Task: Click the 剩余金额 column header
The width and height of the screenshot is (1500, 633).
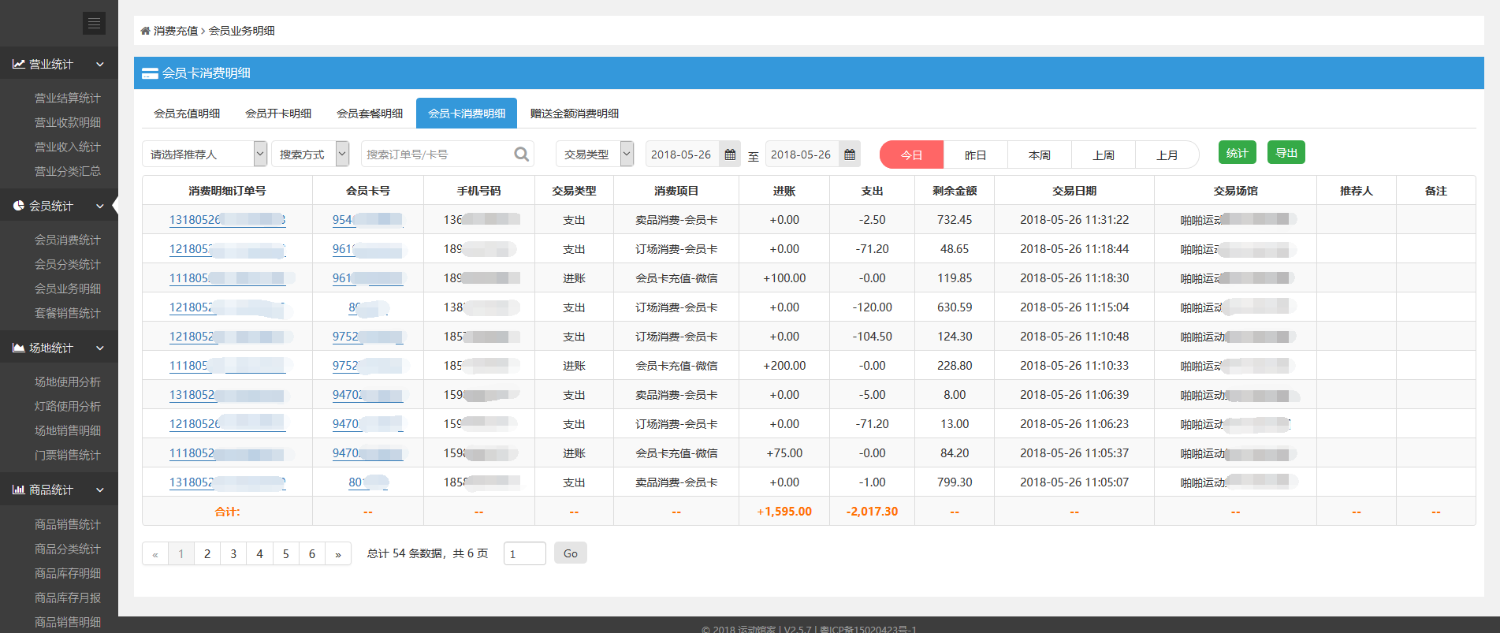Action: coord(954,190)
